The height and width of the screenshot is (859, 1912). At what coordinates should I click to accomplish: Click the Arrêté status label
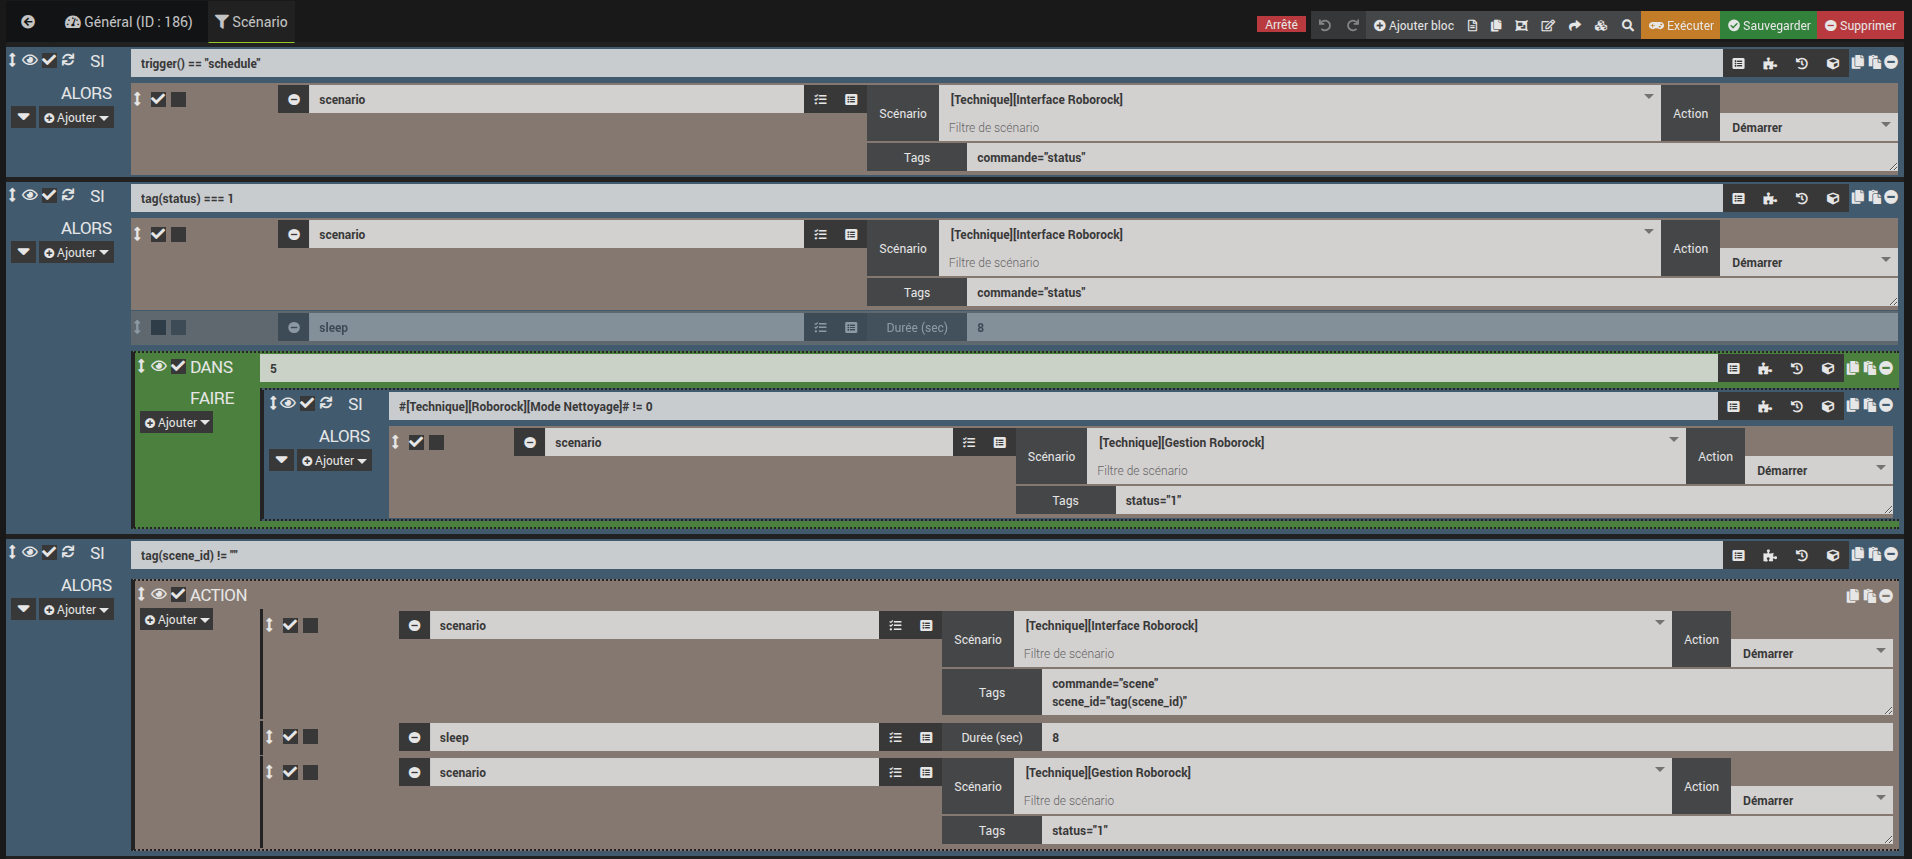1281,24
